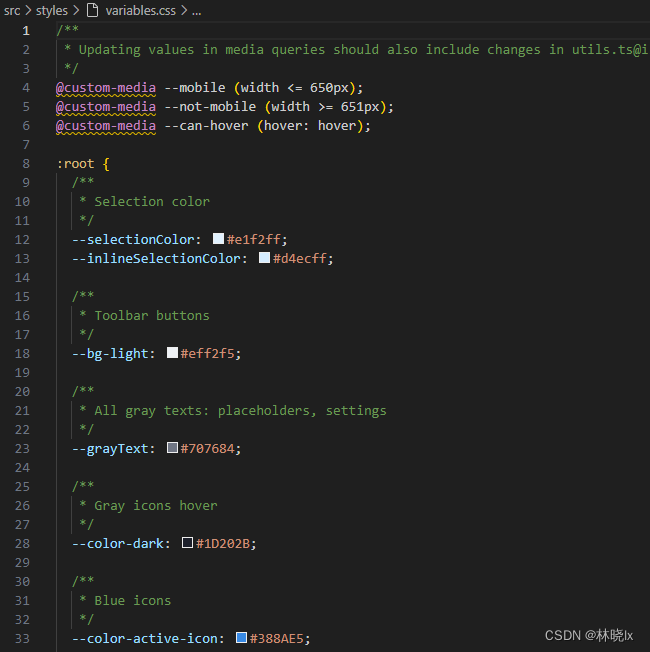Click line number 33 in the gutter
650x652 pixels.
22,638
